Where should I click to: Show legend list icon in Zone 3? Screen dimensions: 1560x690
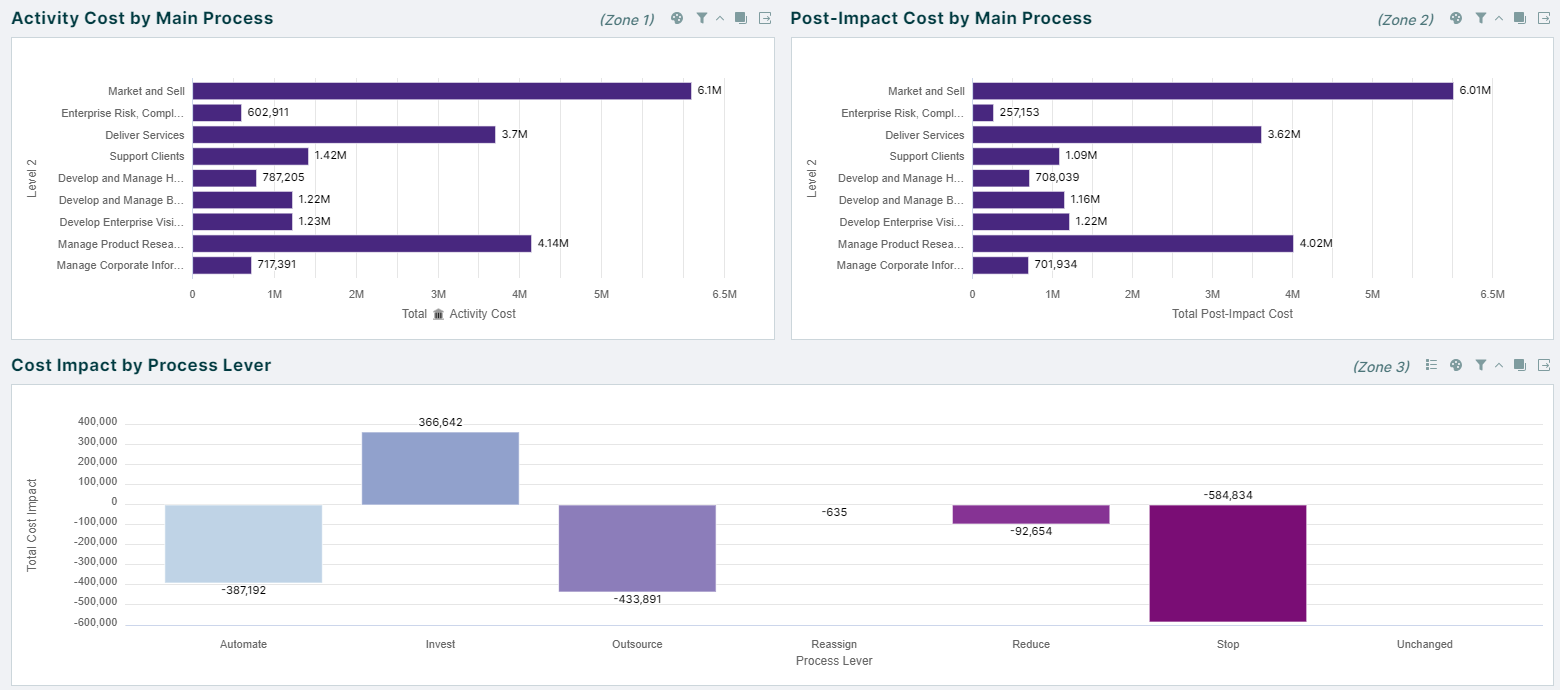[x=1431, y=365]
